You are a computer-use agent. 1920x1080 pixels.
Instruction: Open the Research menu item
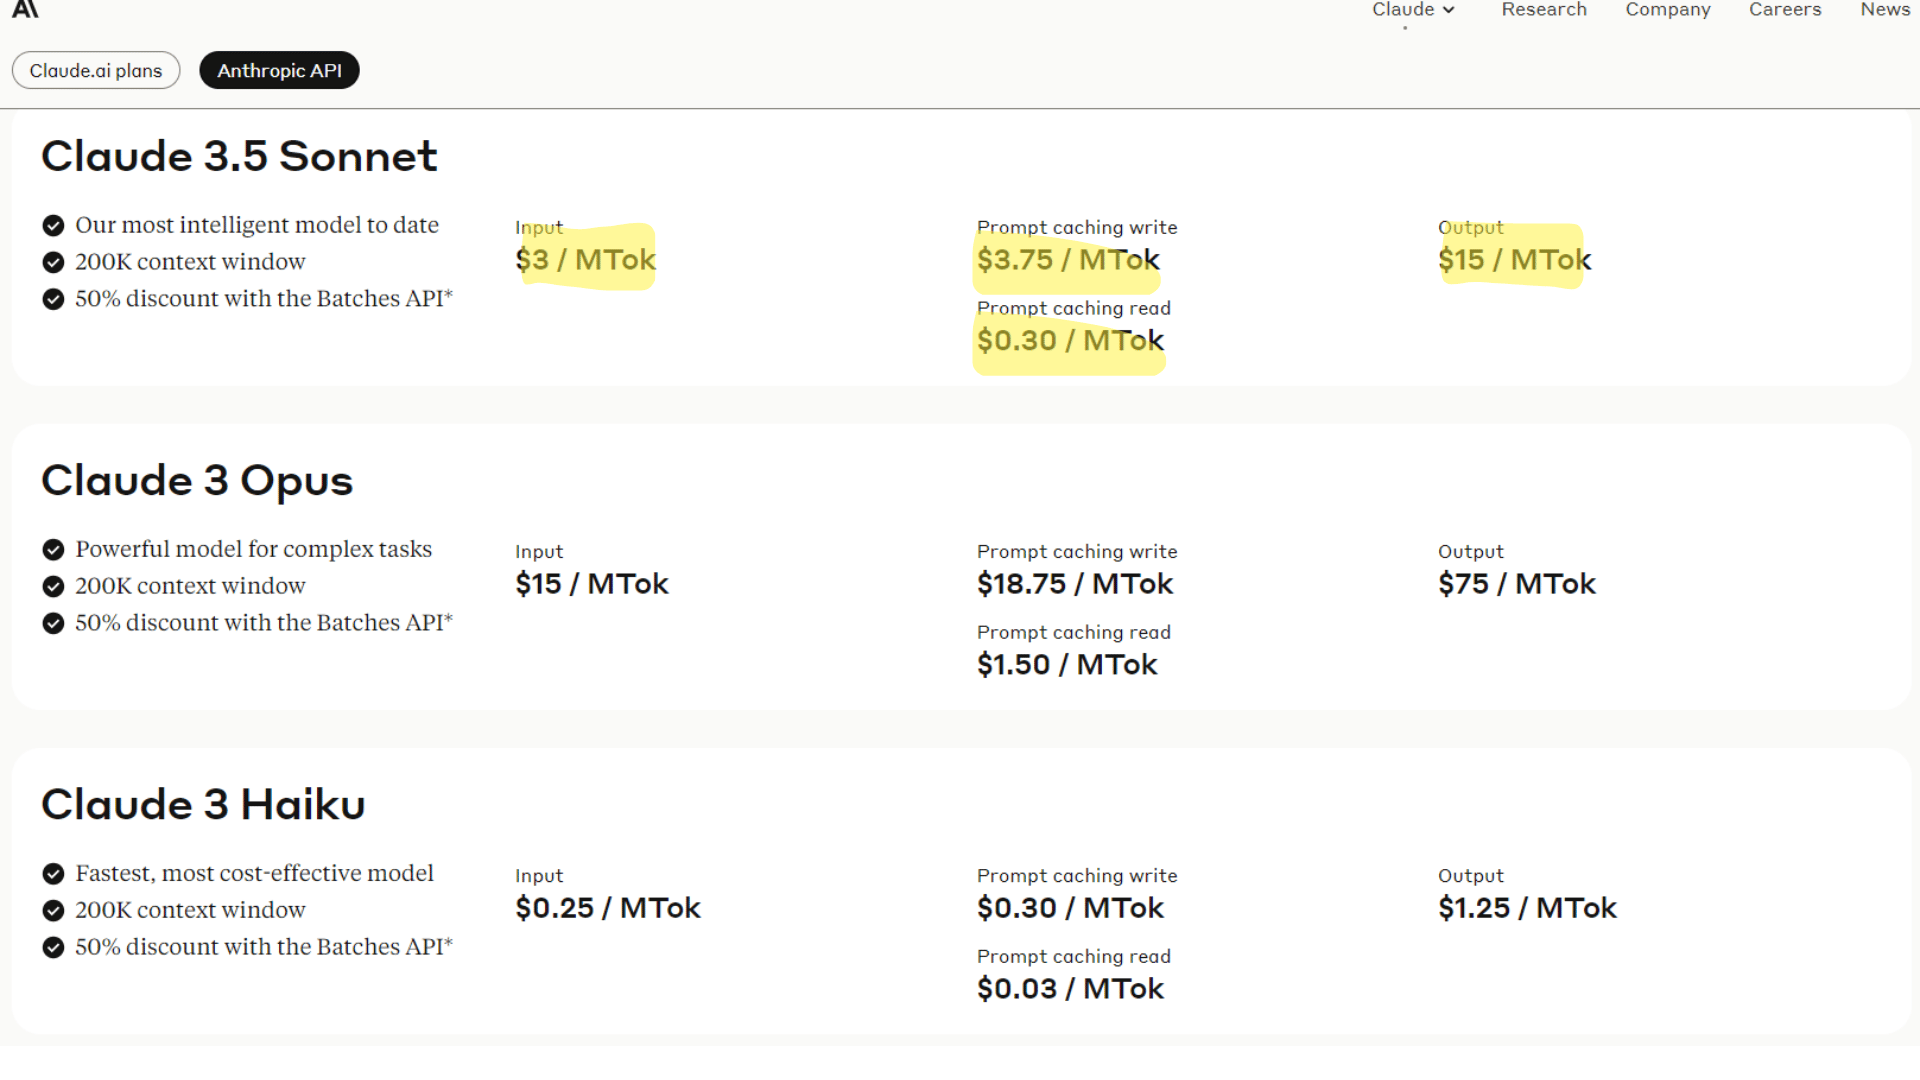[x=1544, y=10]
